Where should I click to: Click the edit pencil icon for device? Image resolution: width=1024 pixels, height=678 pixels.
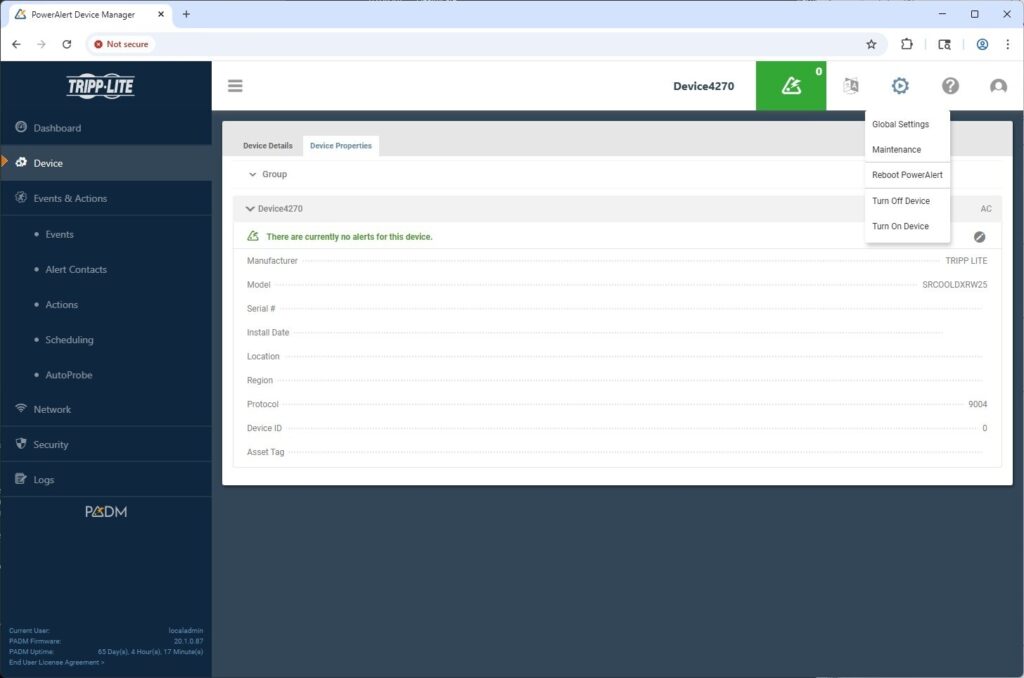pos(979,237)
